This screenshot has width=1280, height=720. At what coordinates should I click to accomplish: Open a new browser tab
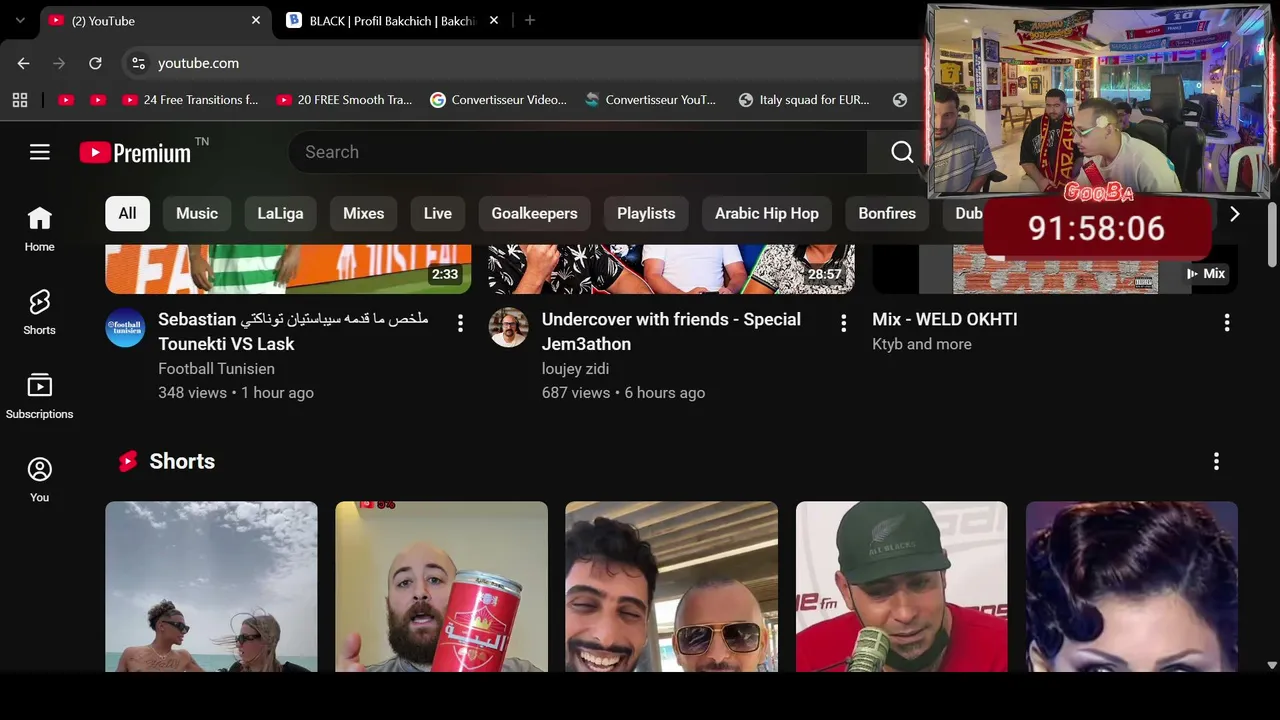click(x=530, y=20)
